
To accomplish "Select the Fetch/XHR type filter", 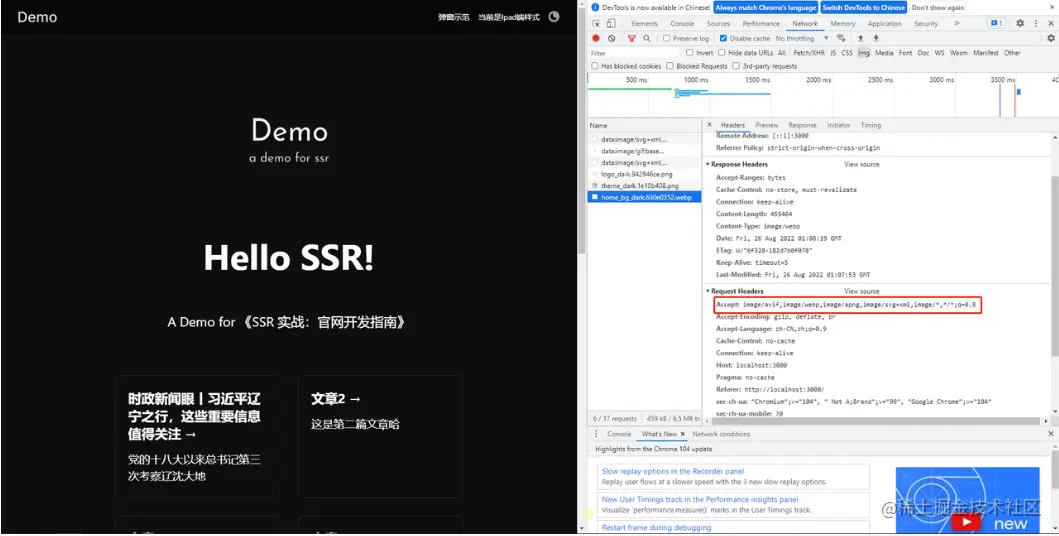I will coord(808,53).
